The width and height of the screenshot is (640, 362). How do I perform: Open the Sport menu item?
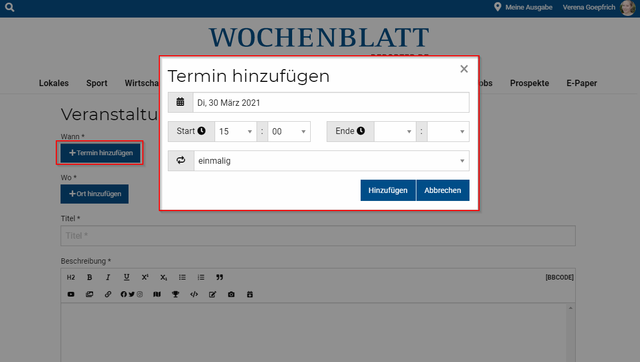coord(97,83)
